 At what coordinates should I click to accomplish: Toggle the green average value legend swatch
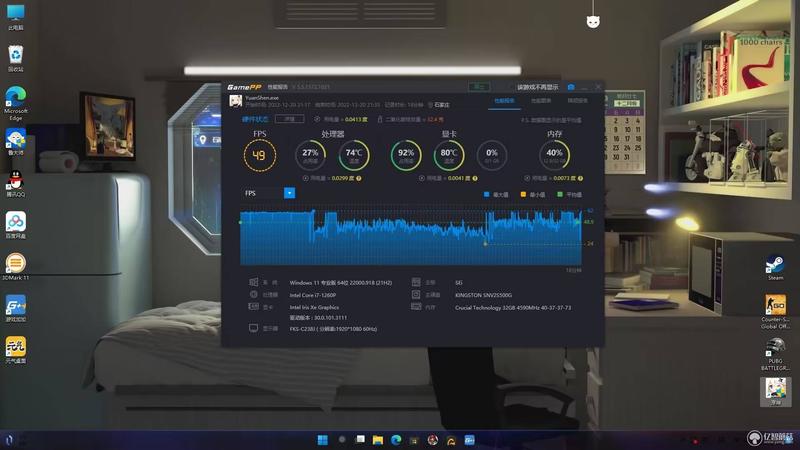click(560, 194)
